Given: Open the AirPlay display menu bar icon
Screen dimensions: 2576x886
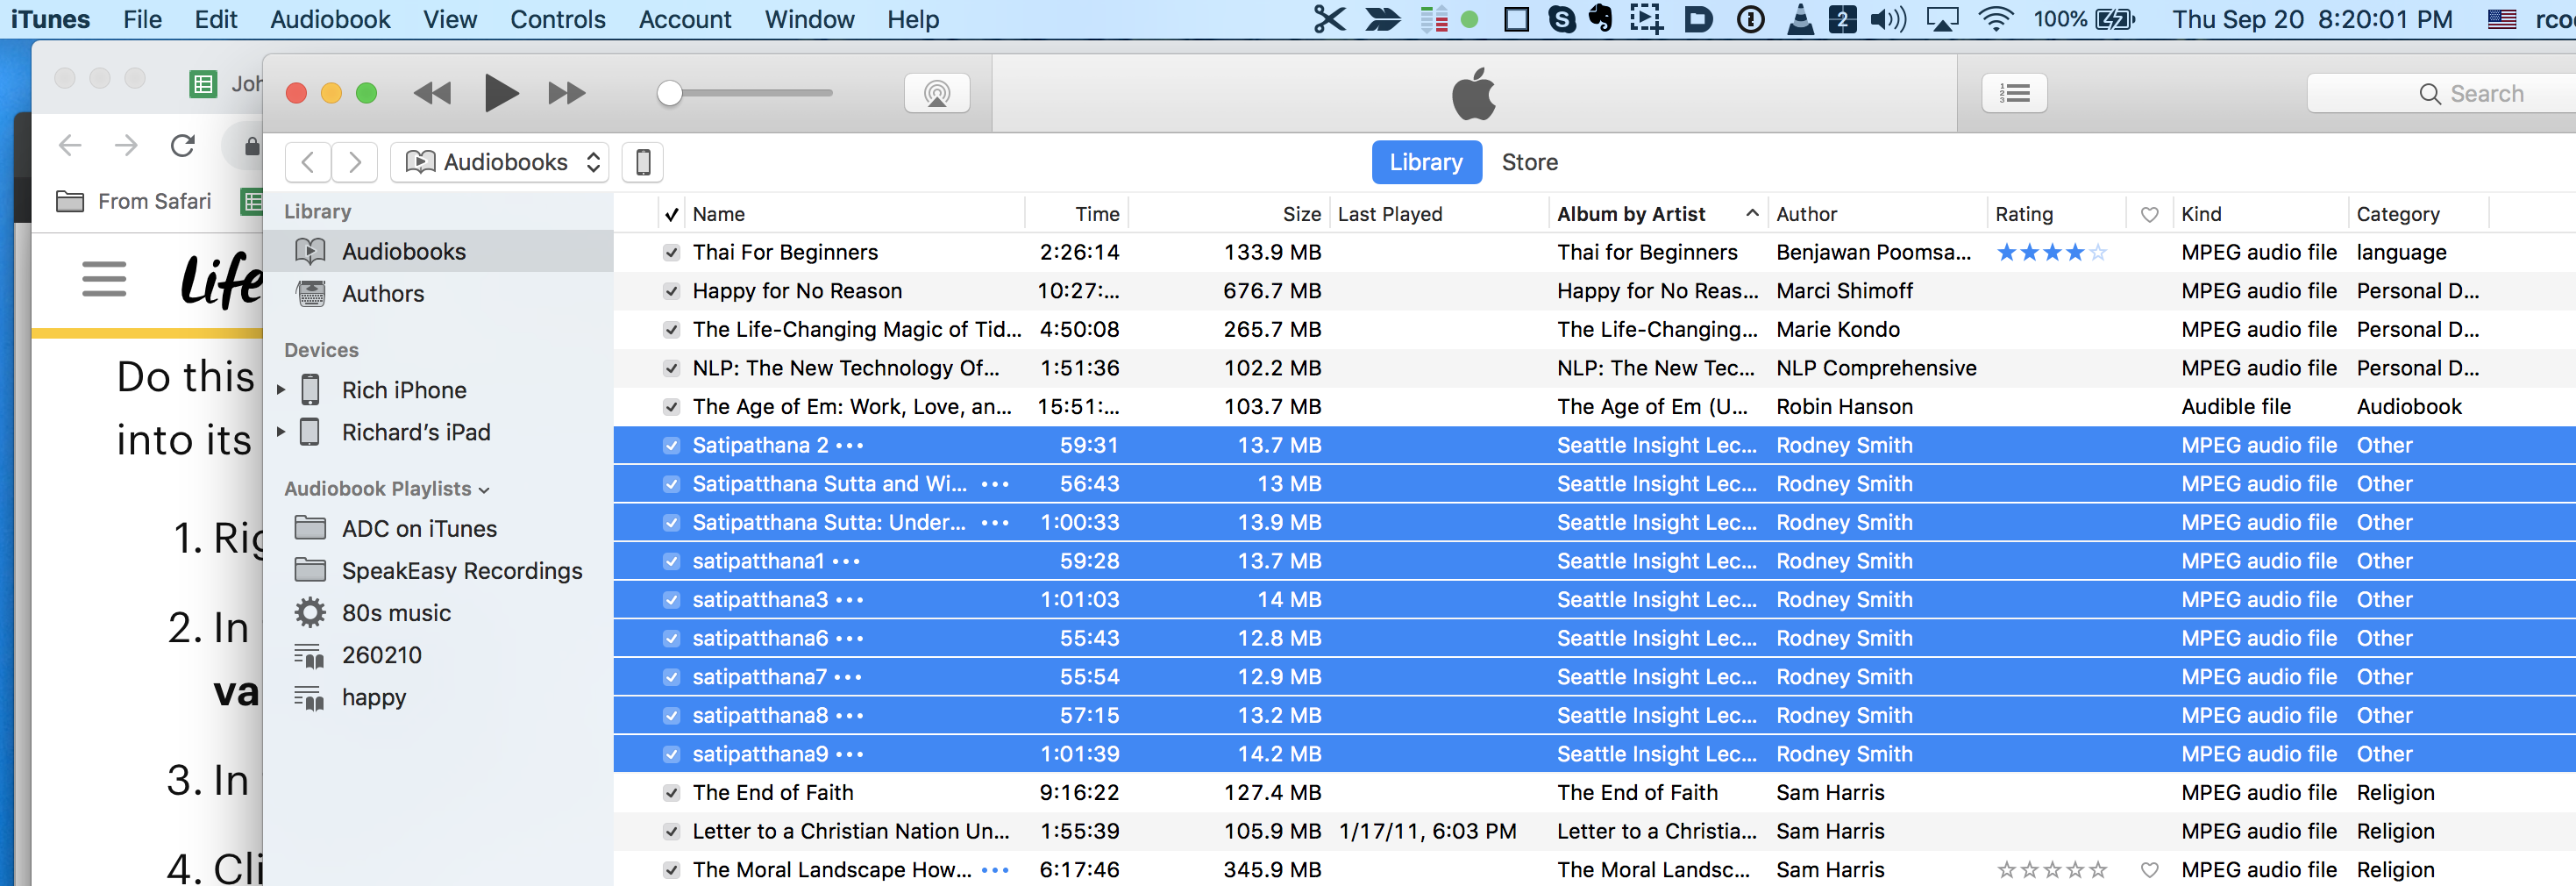Looking at the screenshot, I should [x=1942, y=19].
